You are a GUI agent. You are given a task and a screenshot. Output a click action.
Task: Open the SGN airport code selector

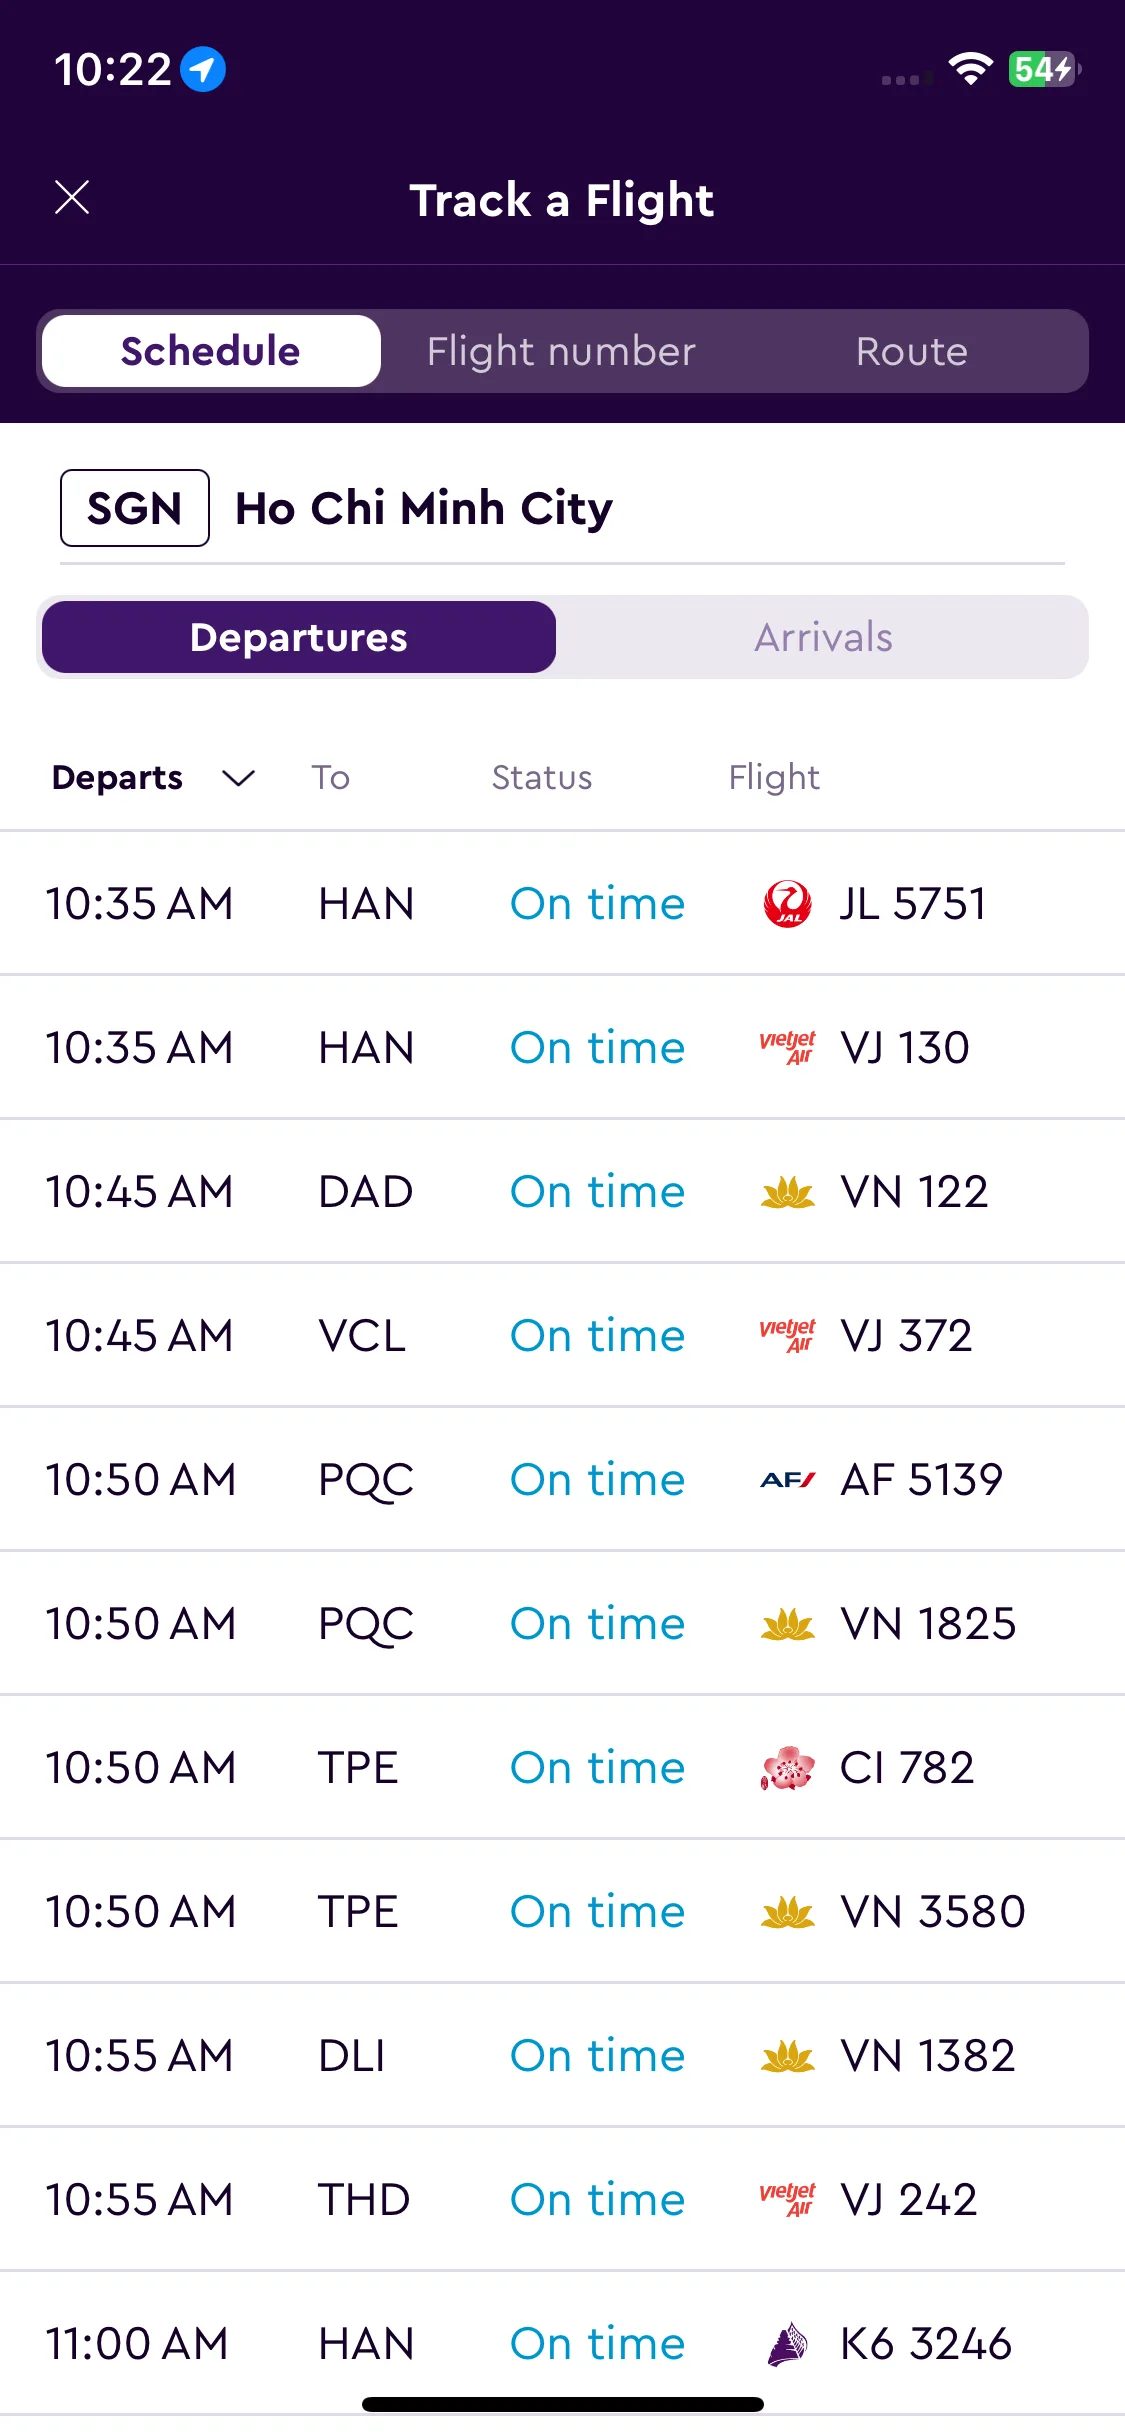[x=135, y=508]
